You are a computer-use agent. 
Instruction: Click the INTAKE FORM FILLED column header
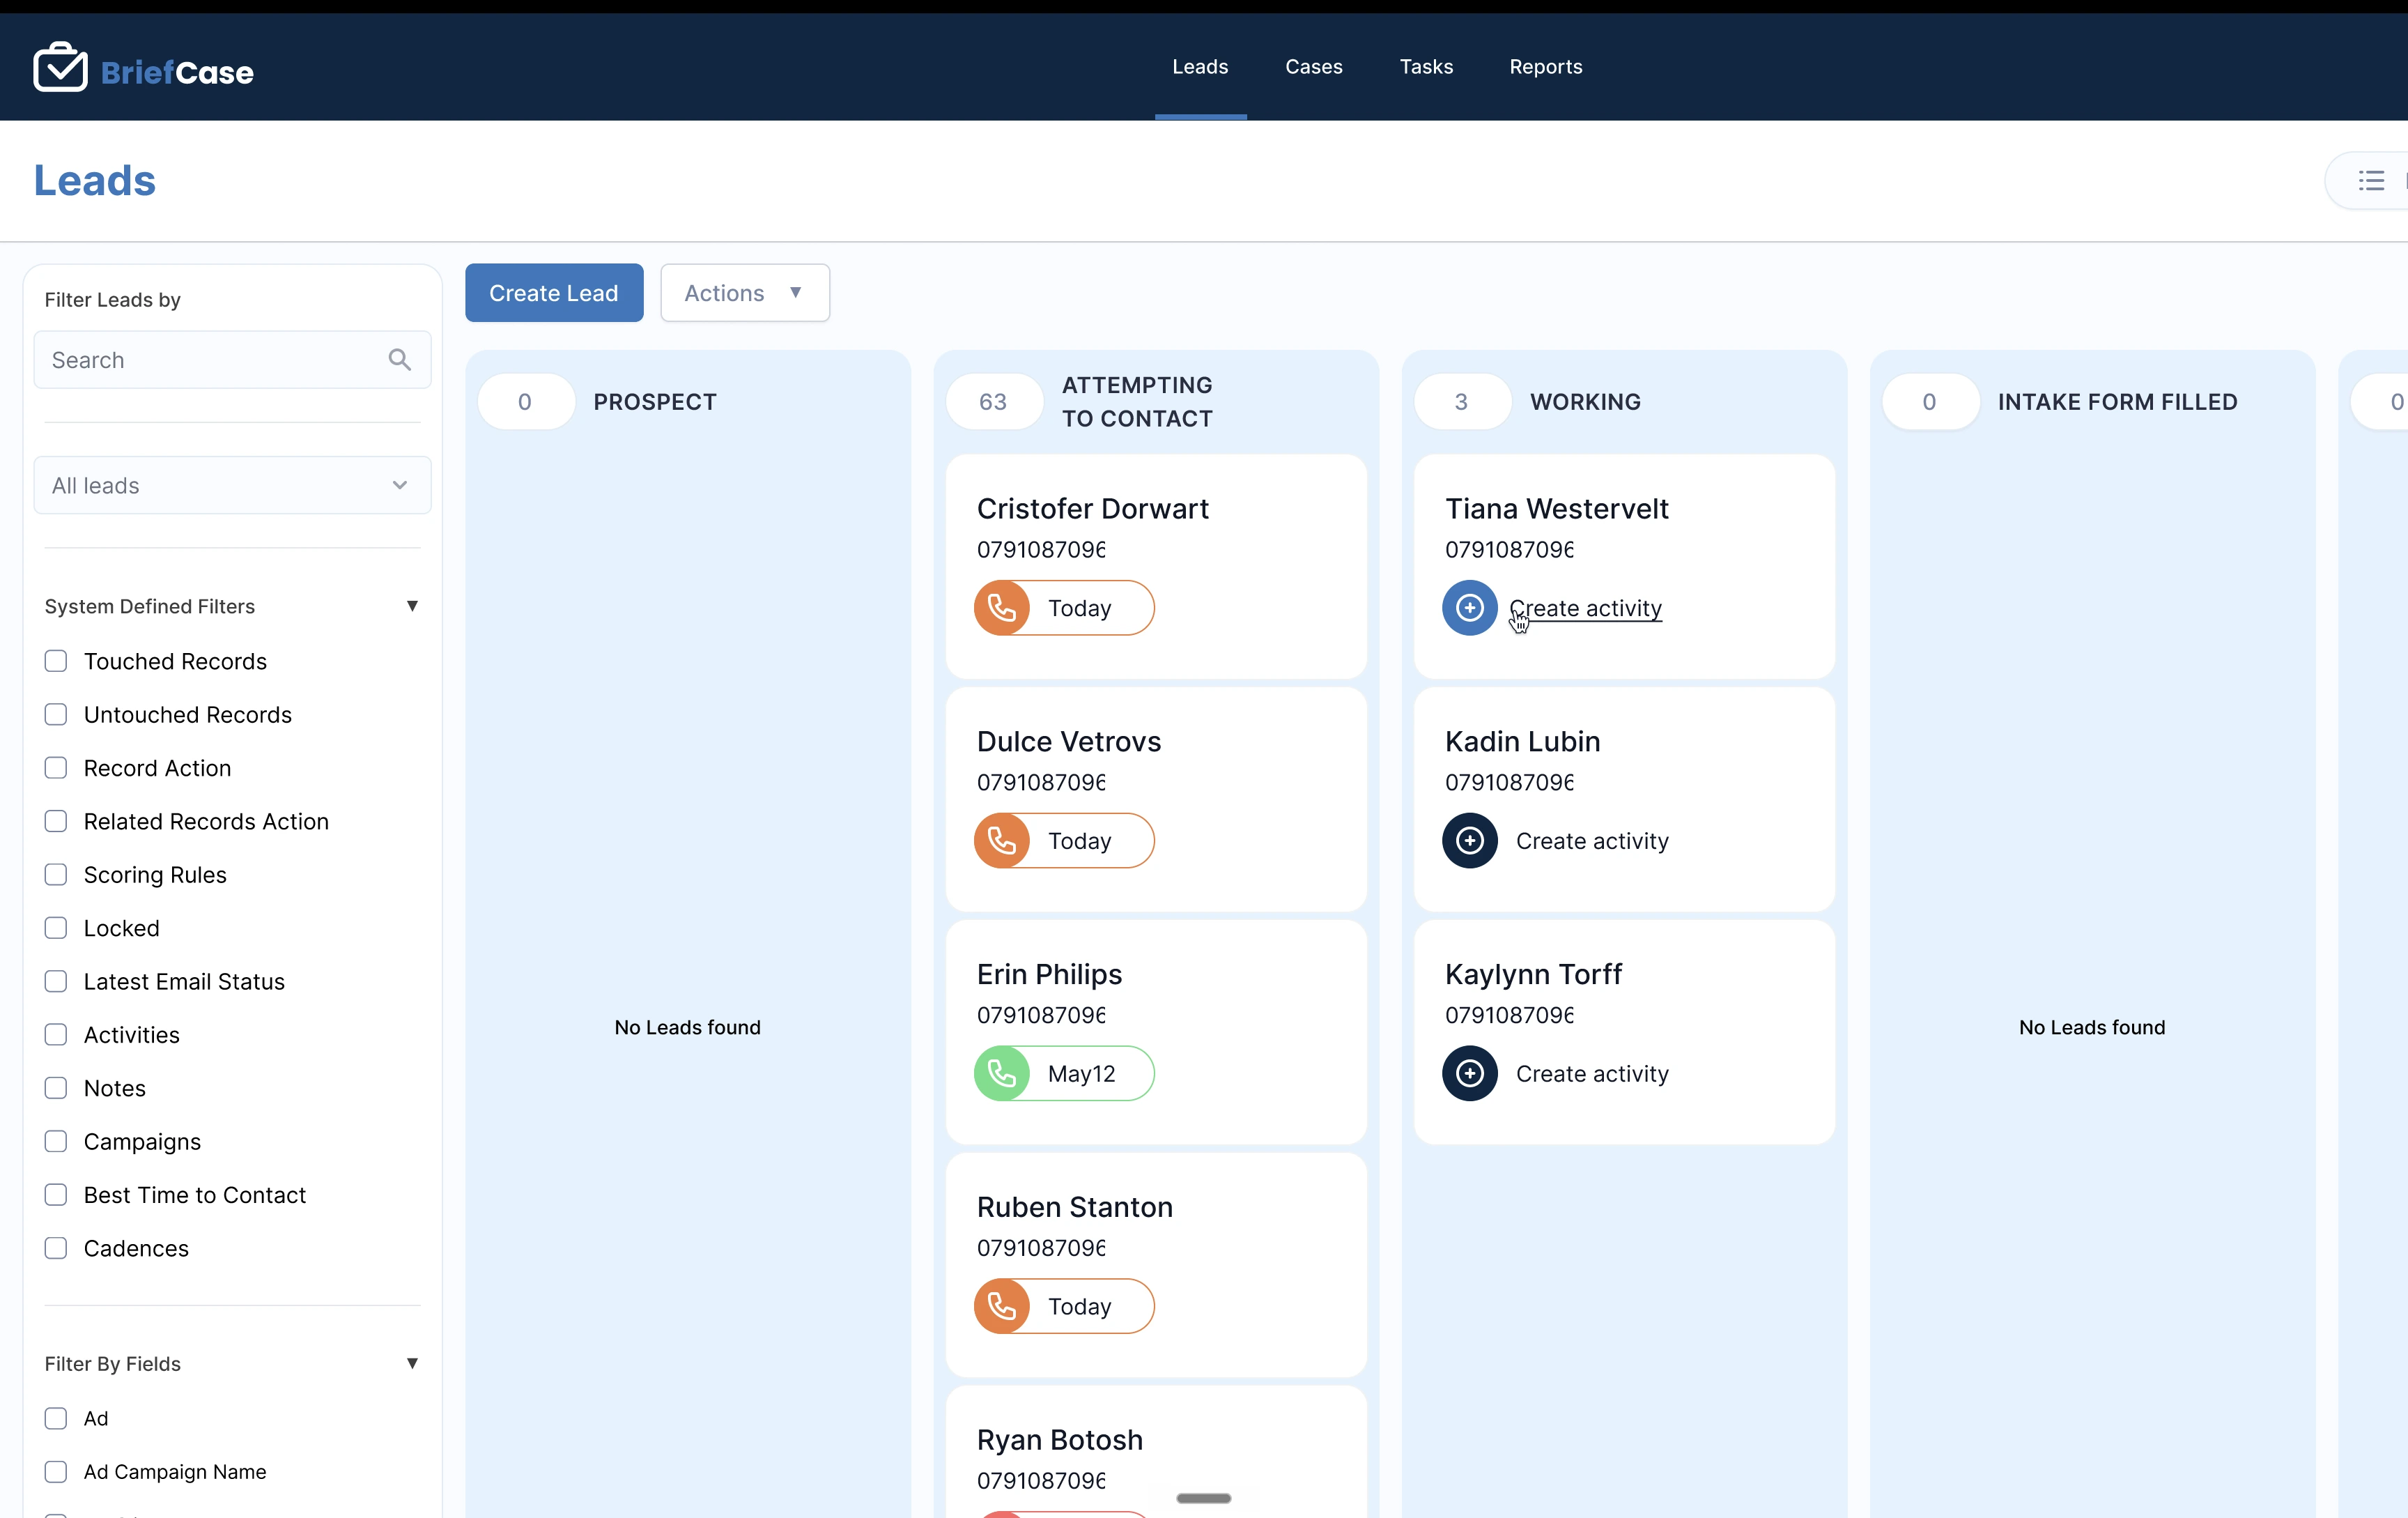[x=2117, y=402]
